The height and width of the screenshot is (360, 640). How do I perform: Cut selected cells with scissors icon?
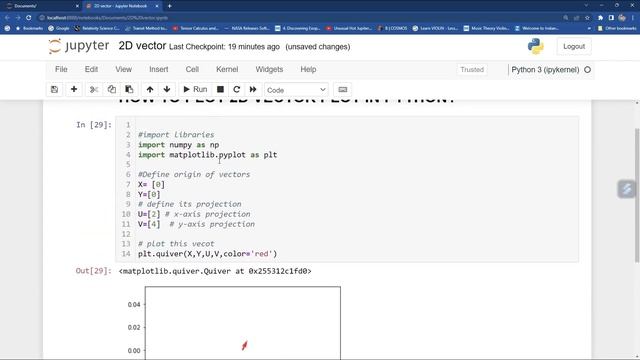point(94,89)
